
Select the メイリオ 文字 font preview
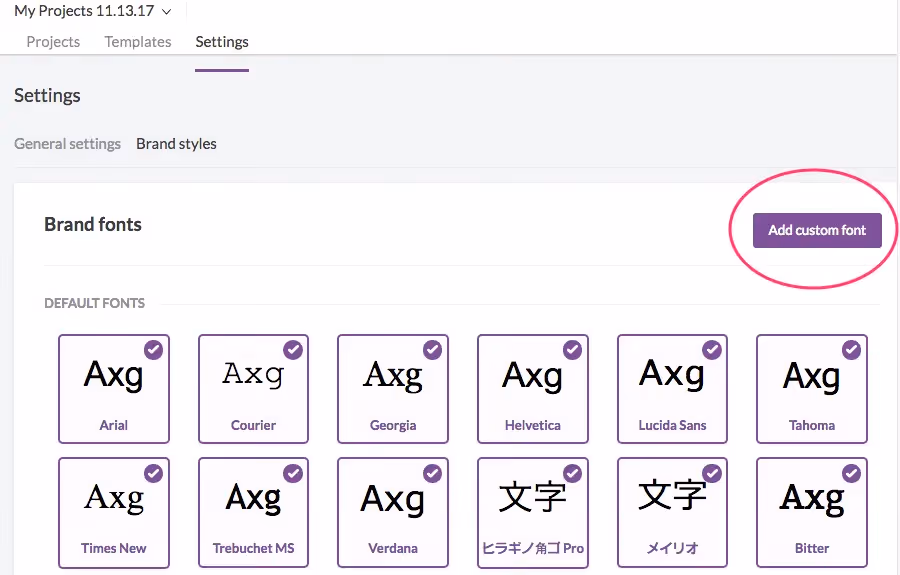point(672,495)
